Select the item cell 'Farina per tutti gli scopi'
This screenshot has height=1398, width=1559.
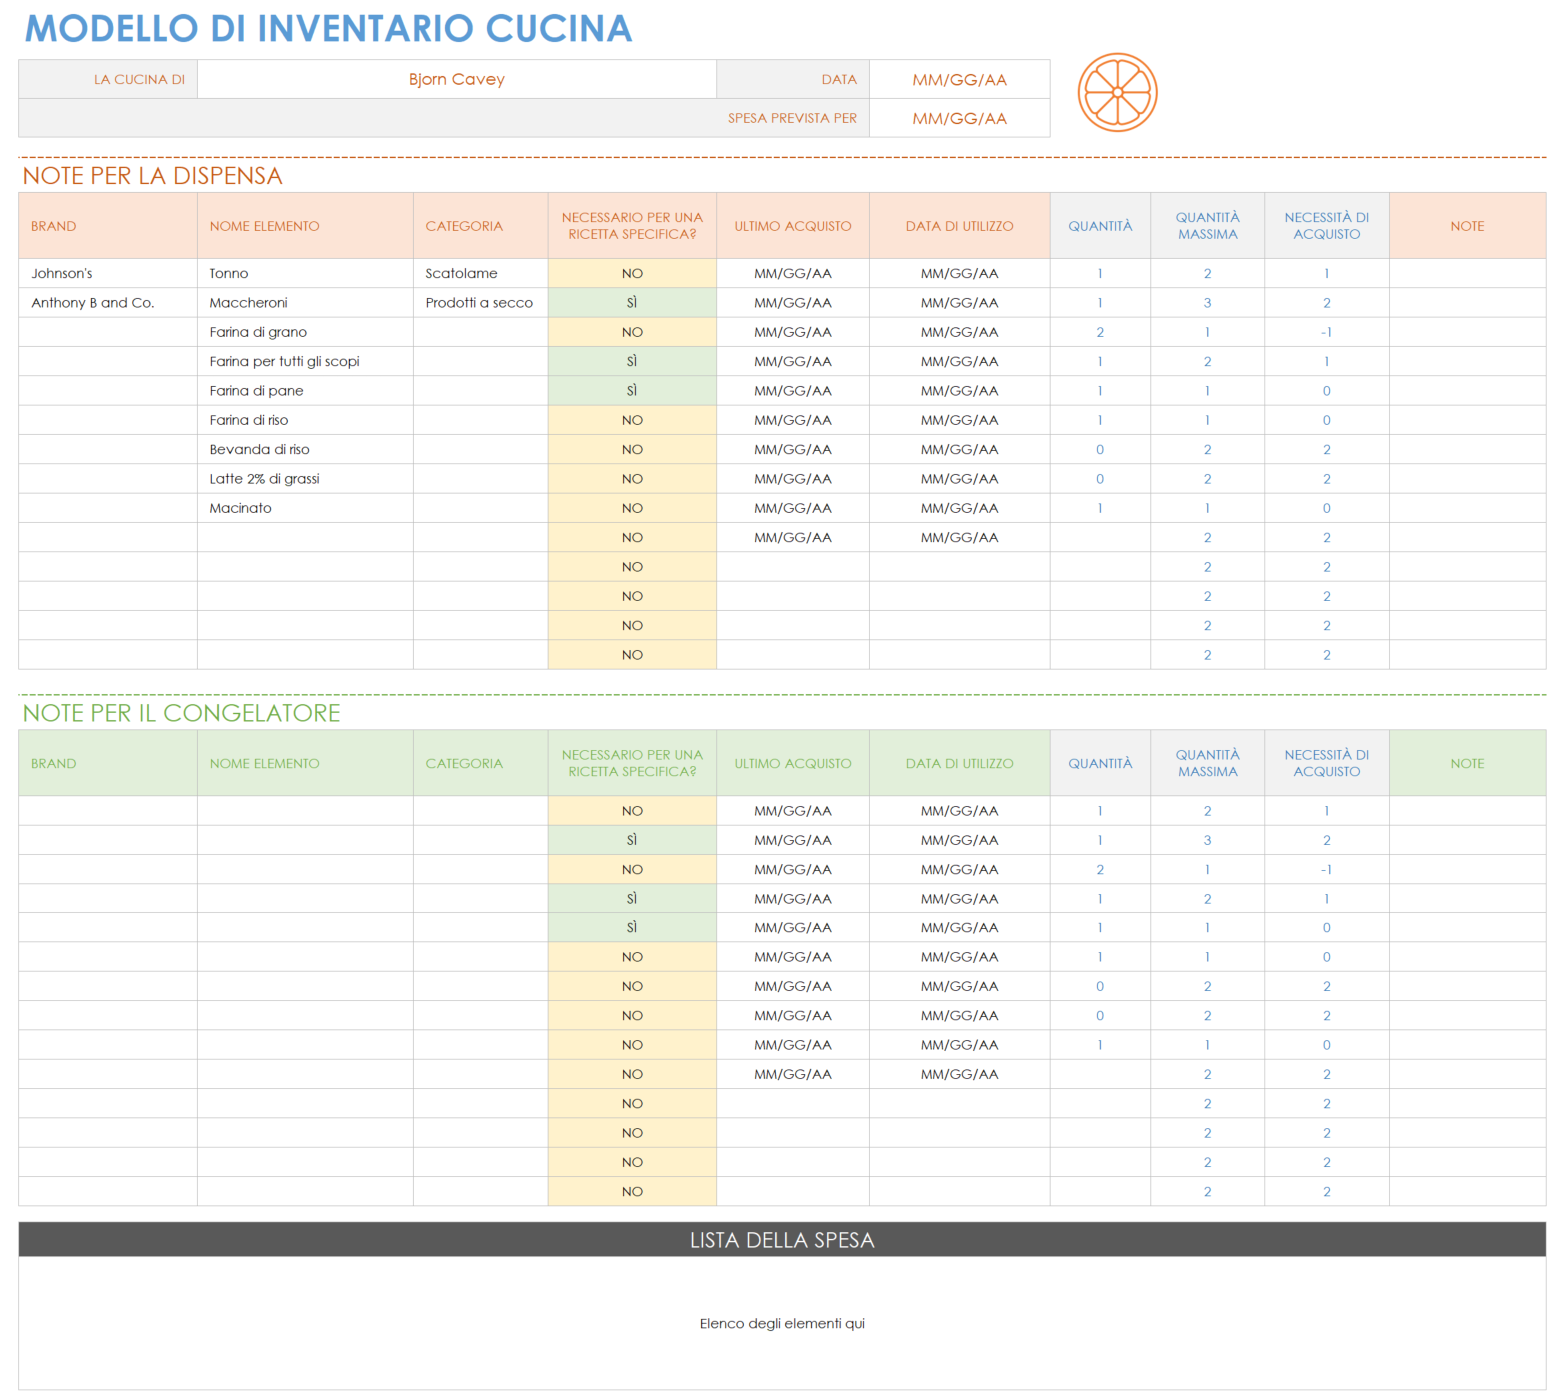pos(305,361)
